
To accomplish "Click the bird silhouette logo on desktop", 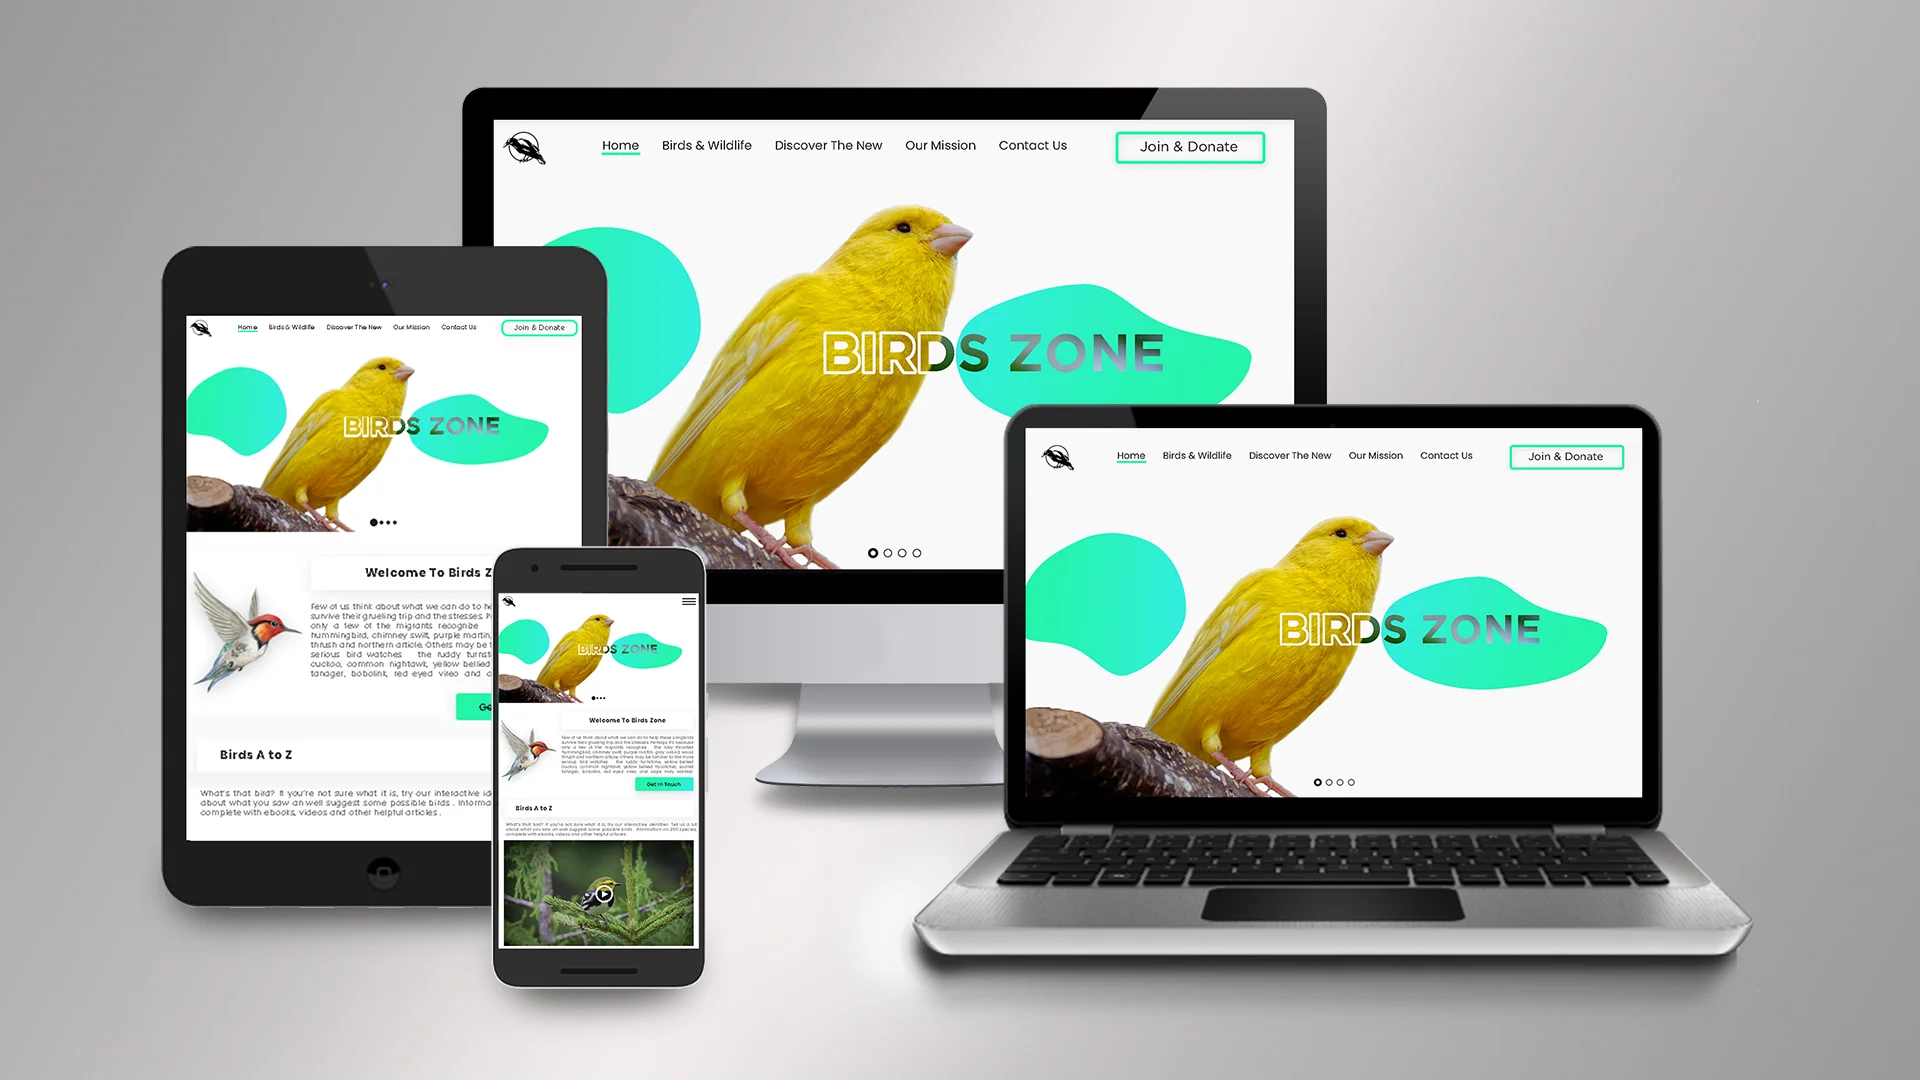I will click(524, 146).
